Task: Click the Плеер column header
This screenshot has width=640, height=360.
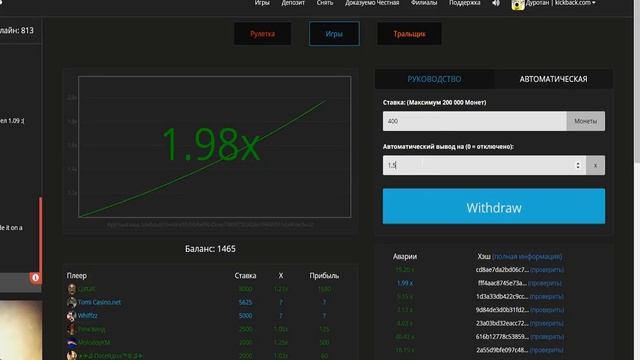Action: [x=77, y=276]
